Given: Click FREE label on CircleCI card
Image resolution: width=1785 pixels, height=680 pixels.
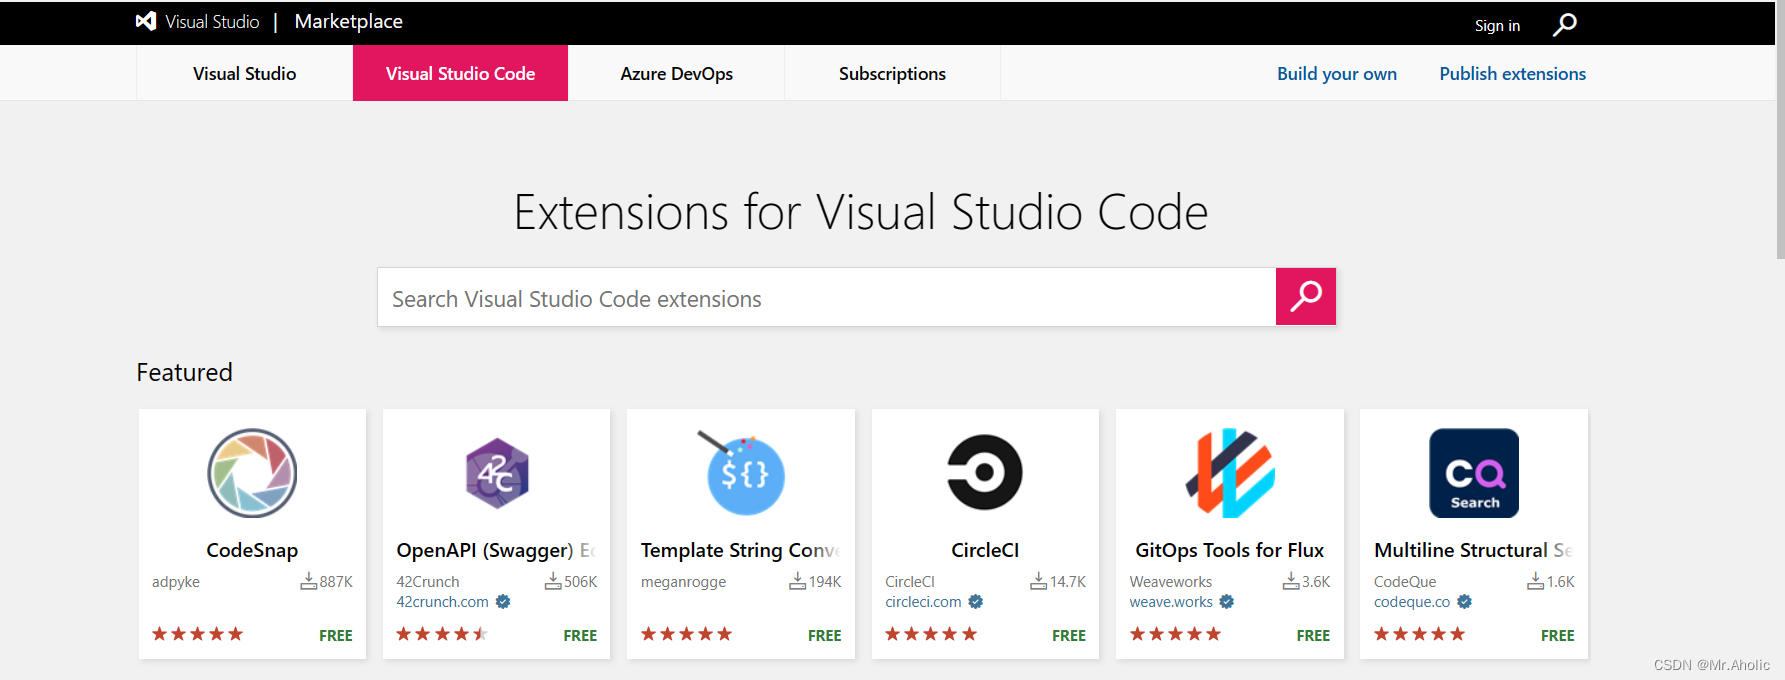Looking at the screenshot, I should point(1069,635).
